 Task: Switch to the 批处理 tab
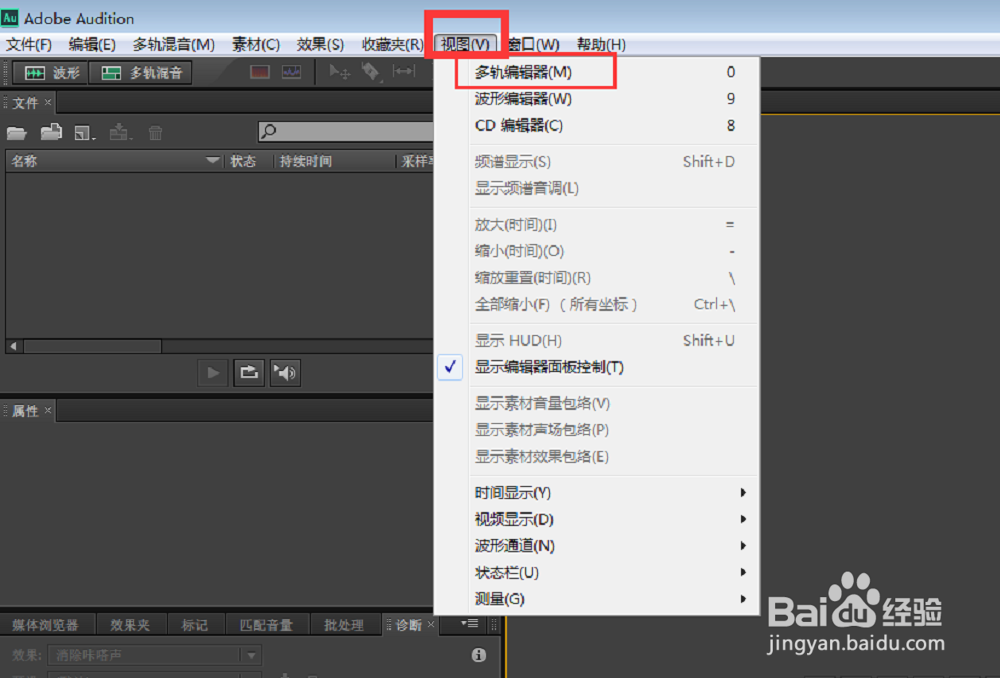(344, 625)
